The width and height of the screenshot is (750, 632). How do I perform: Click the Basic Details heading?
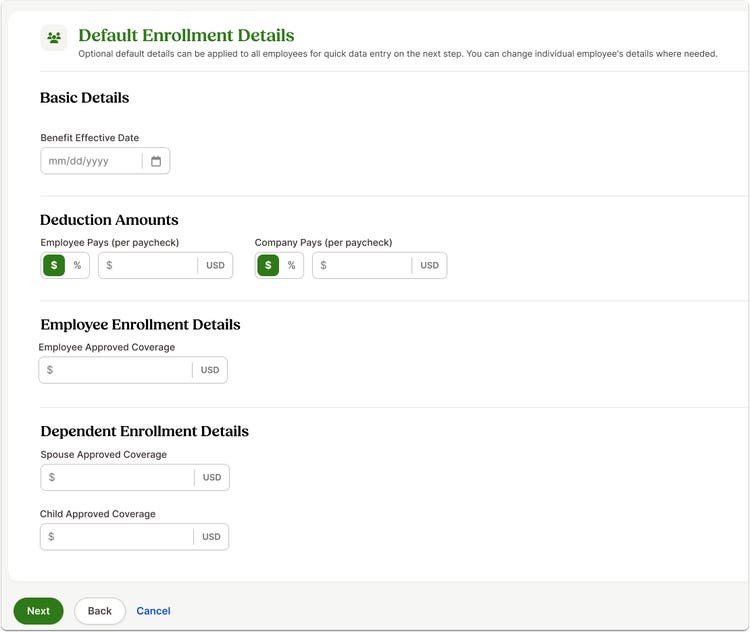(x=85, y=98)
